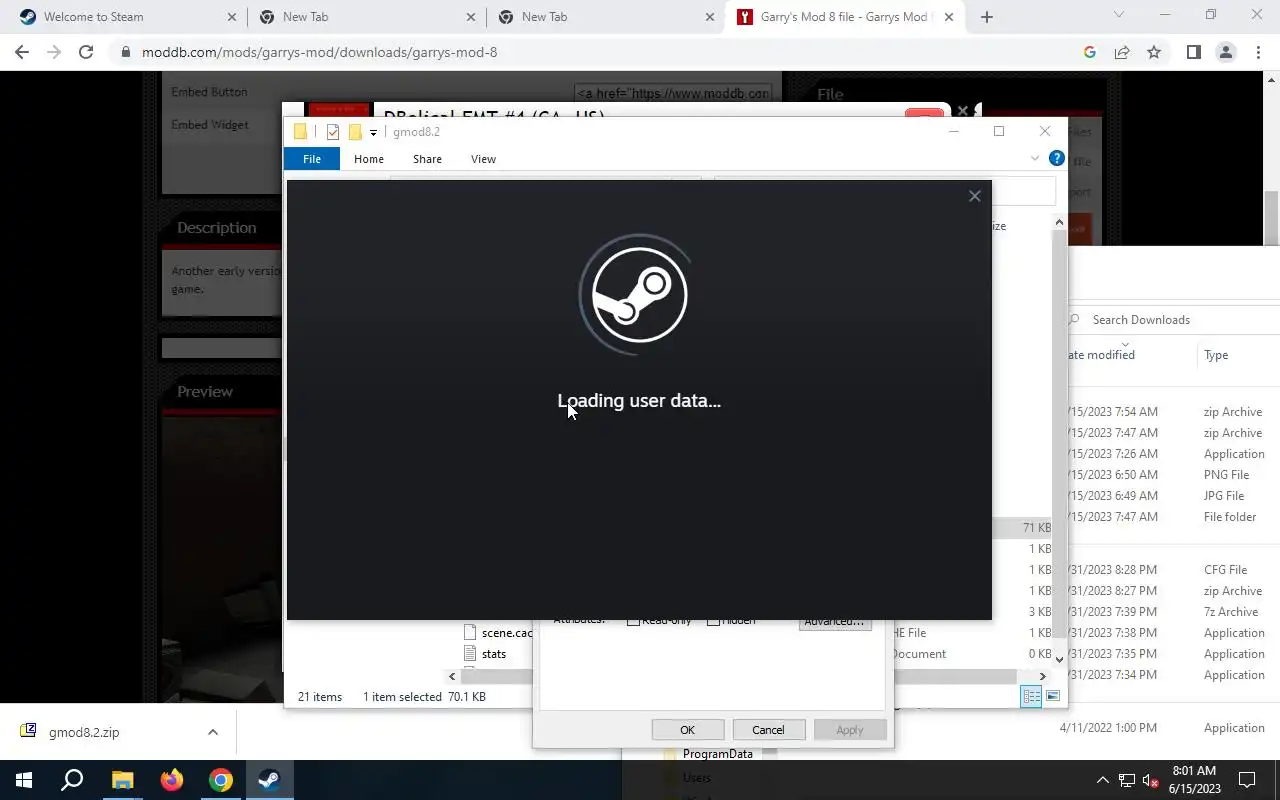The image size is (1280, 800).
Task: Open the Advanced attributes button
Action: (834, 622)
